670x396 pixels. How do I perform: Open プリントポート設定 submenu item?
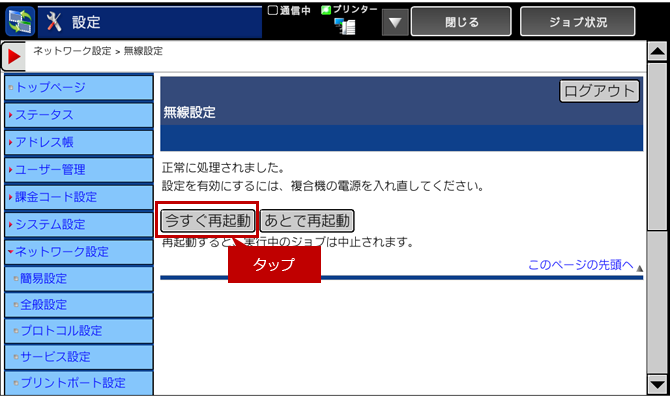79,383
